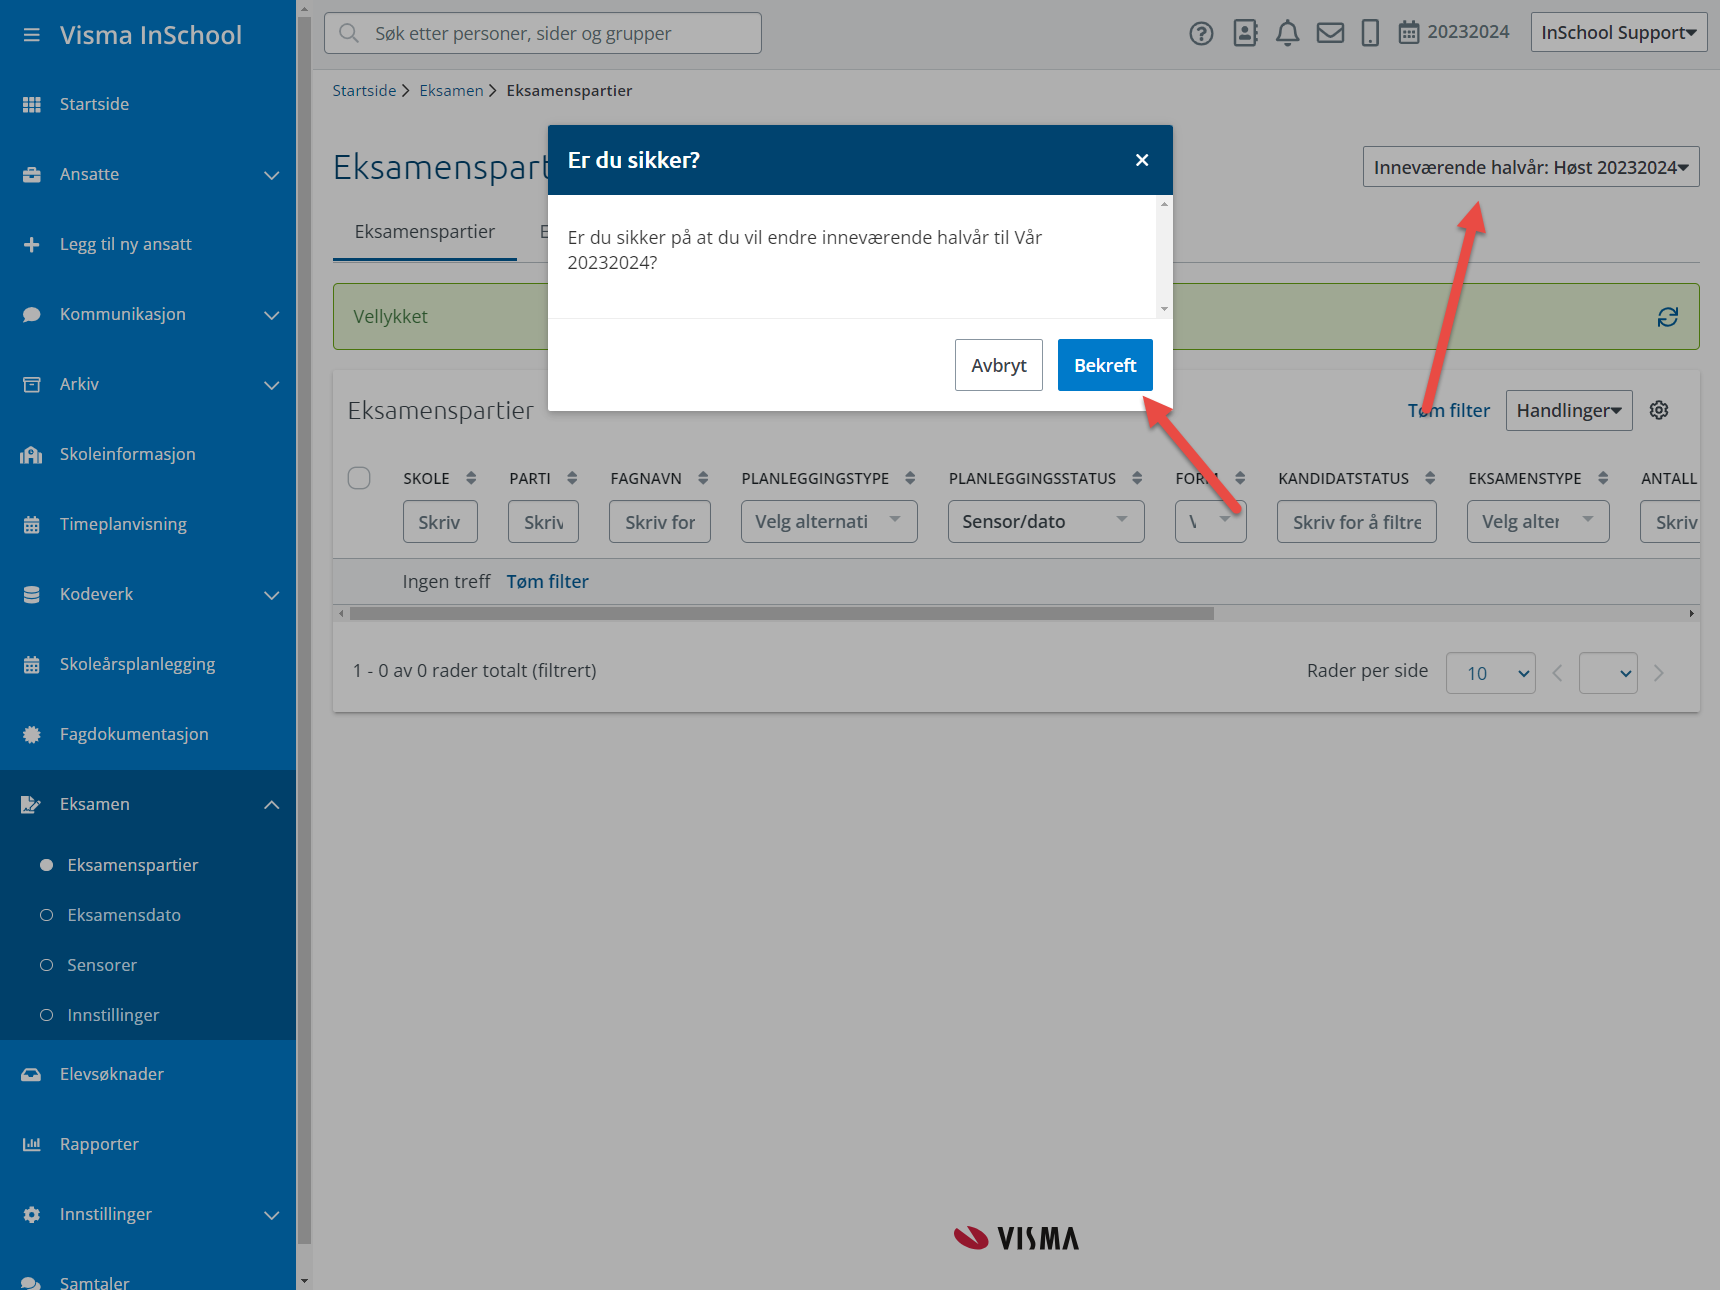
Task: Sort by EKSAMENSTYPE column arrows
Action: click(x=1603, y=478)
